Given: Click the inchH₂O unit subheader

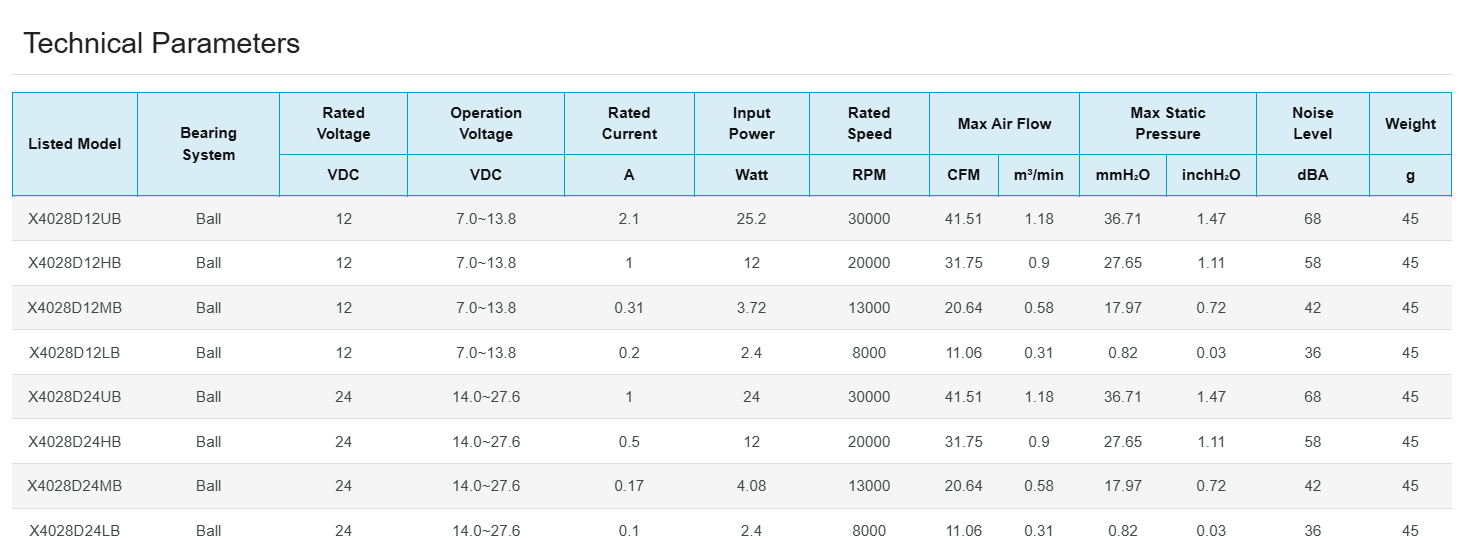Looking at the screenshot, I should (1210, 175).
